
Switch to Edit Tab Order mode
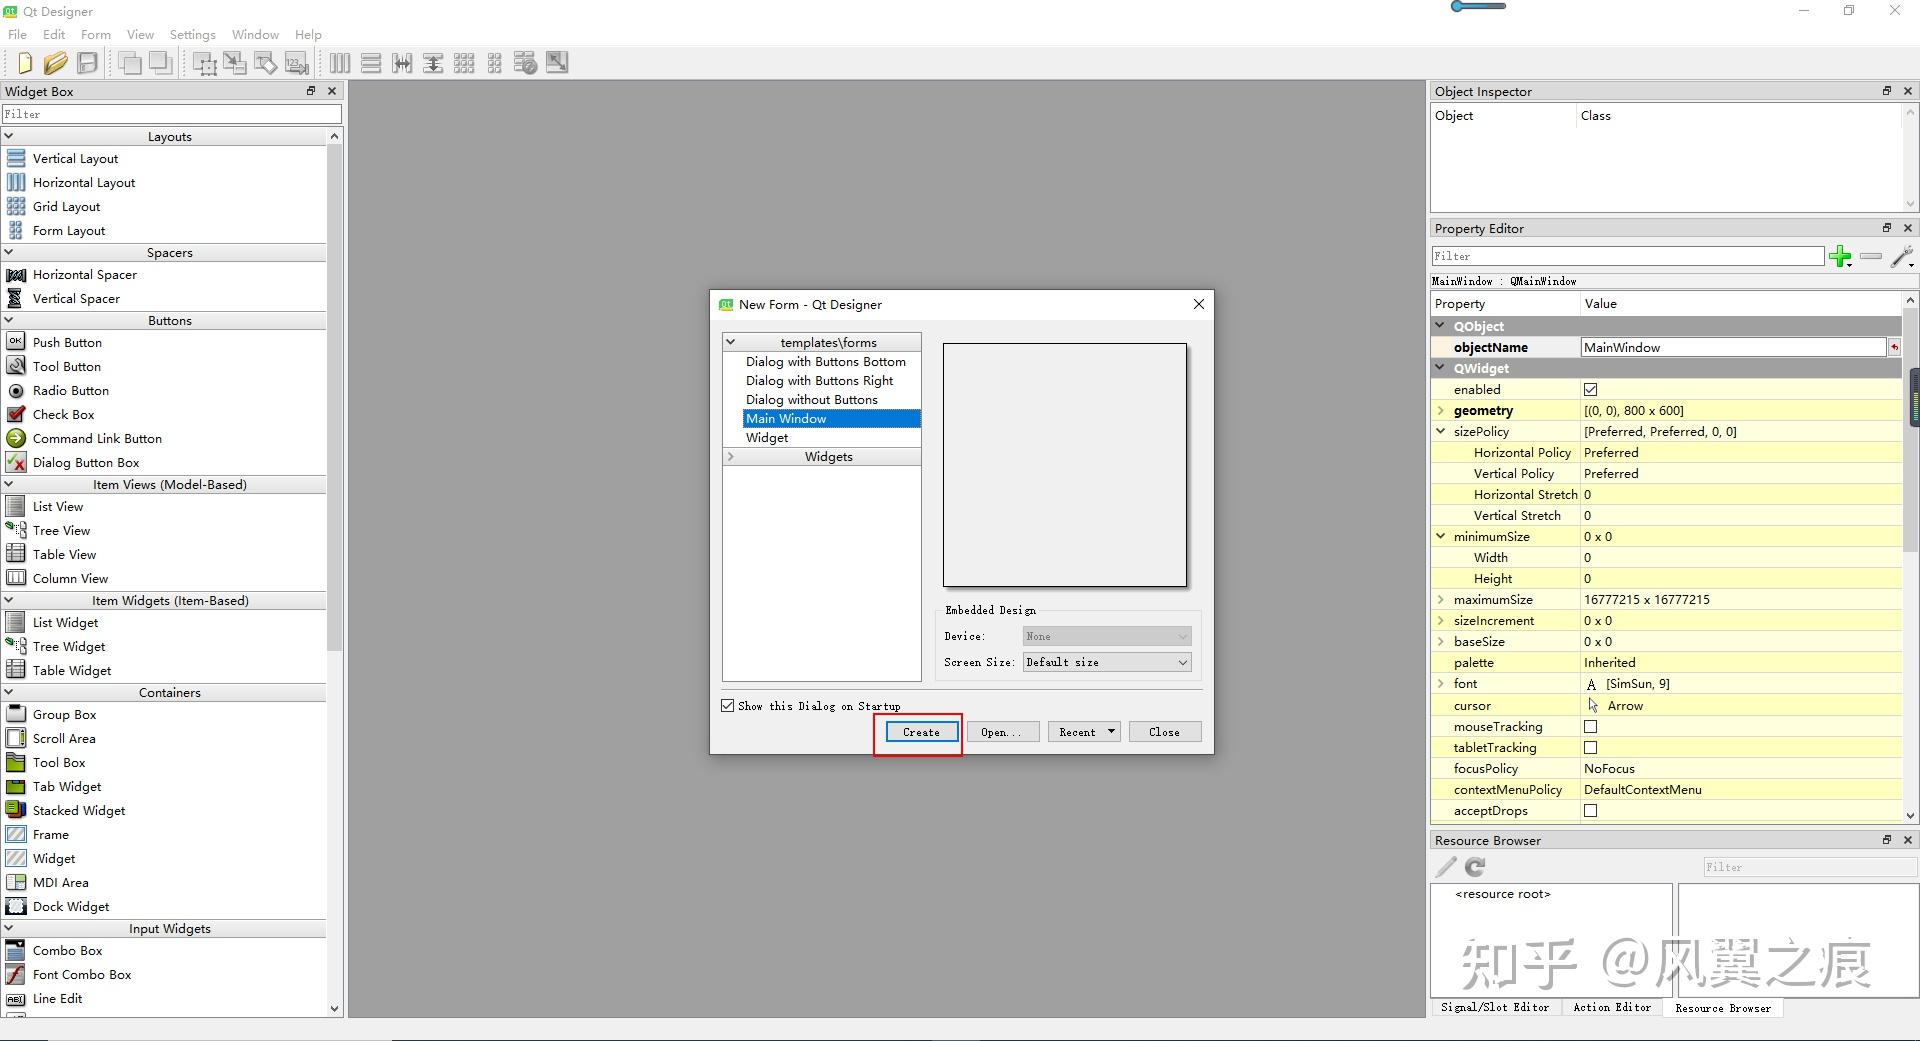coord(297,63)
